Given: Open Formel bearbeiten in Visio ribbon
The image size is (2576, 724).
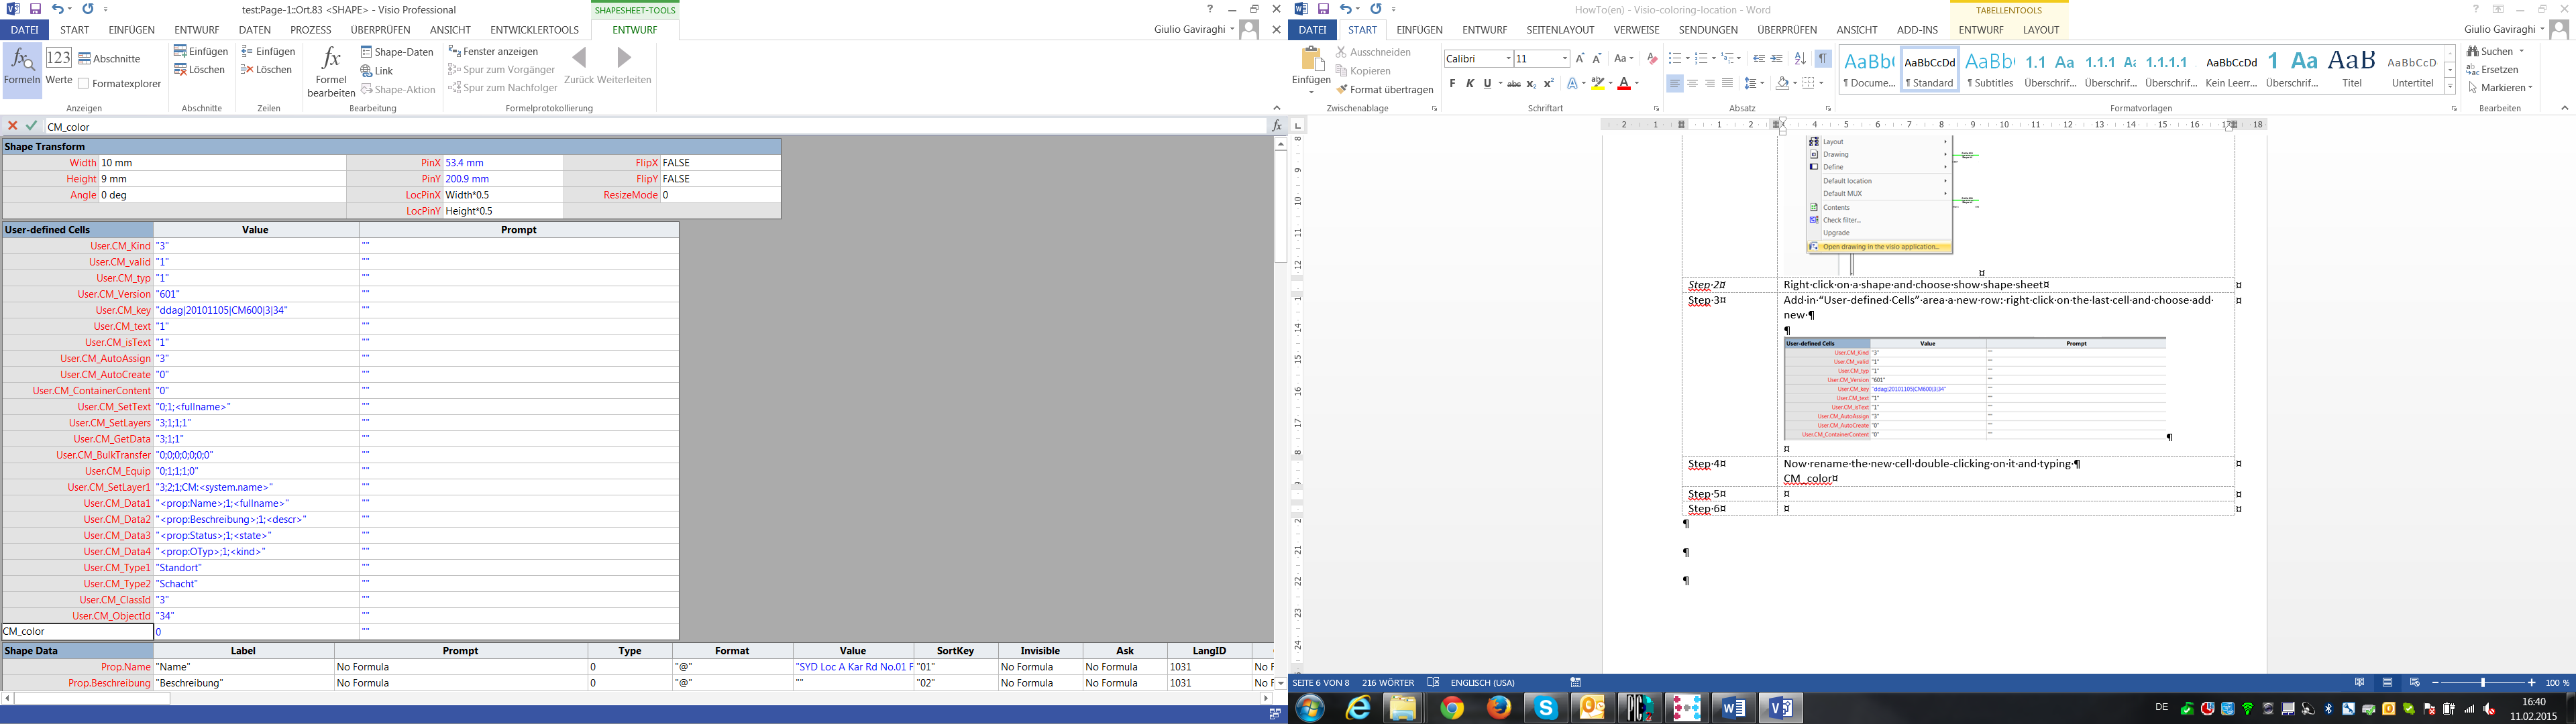Looking at the screenshot, I should (331, 71).
